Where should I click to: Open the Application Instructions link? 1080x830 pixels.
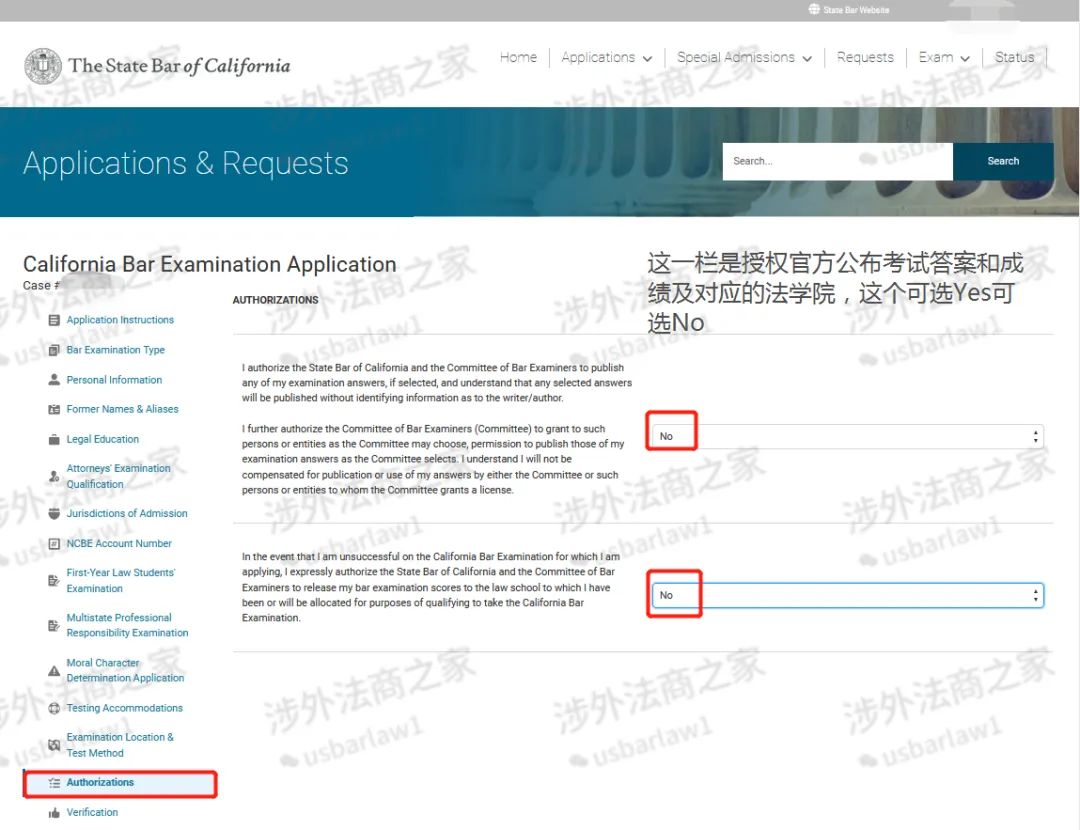click(120, 320)
